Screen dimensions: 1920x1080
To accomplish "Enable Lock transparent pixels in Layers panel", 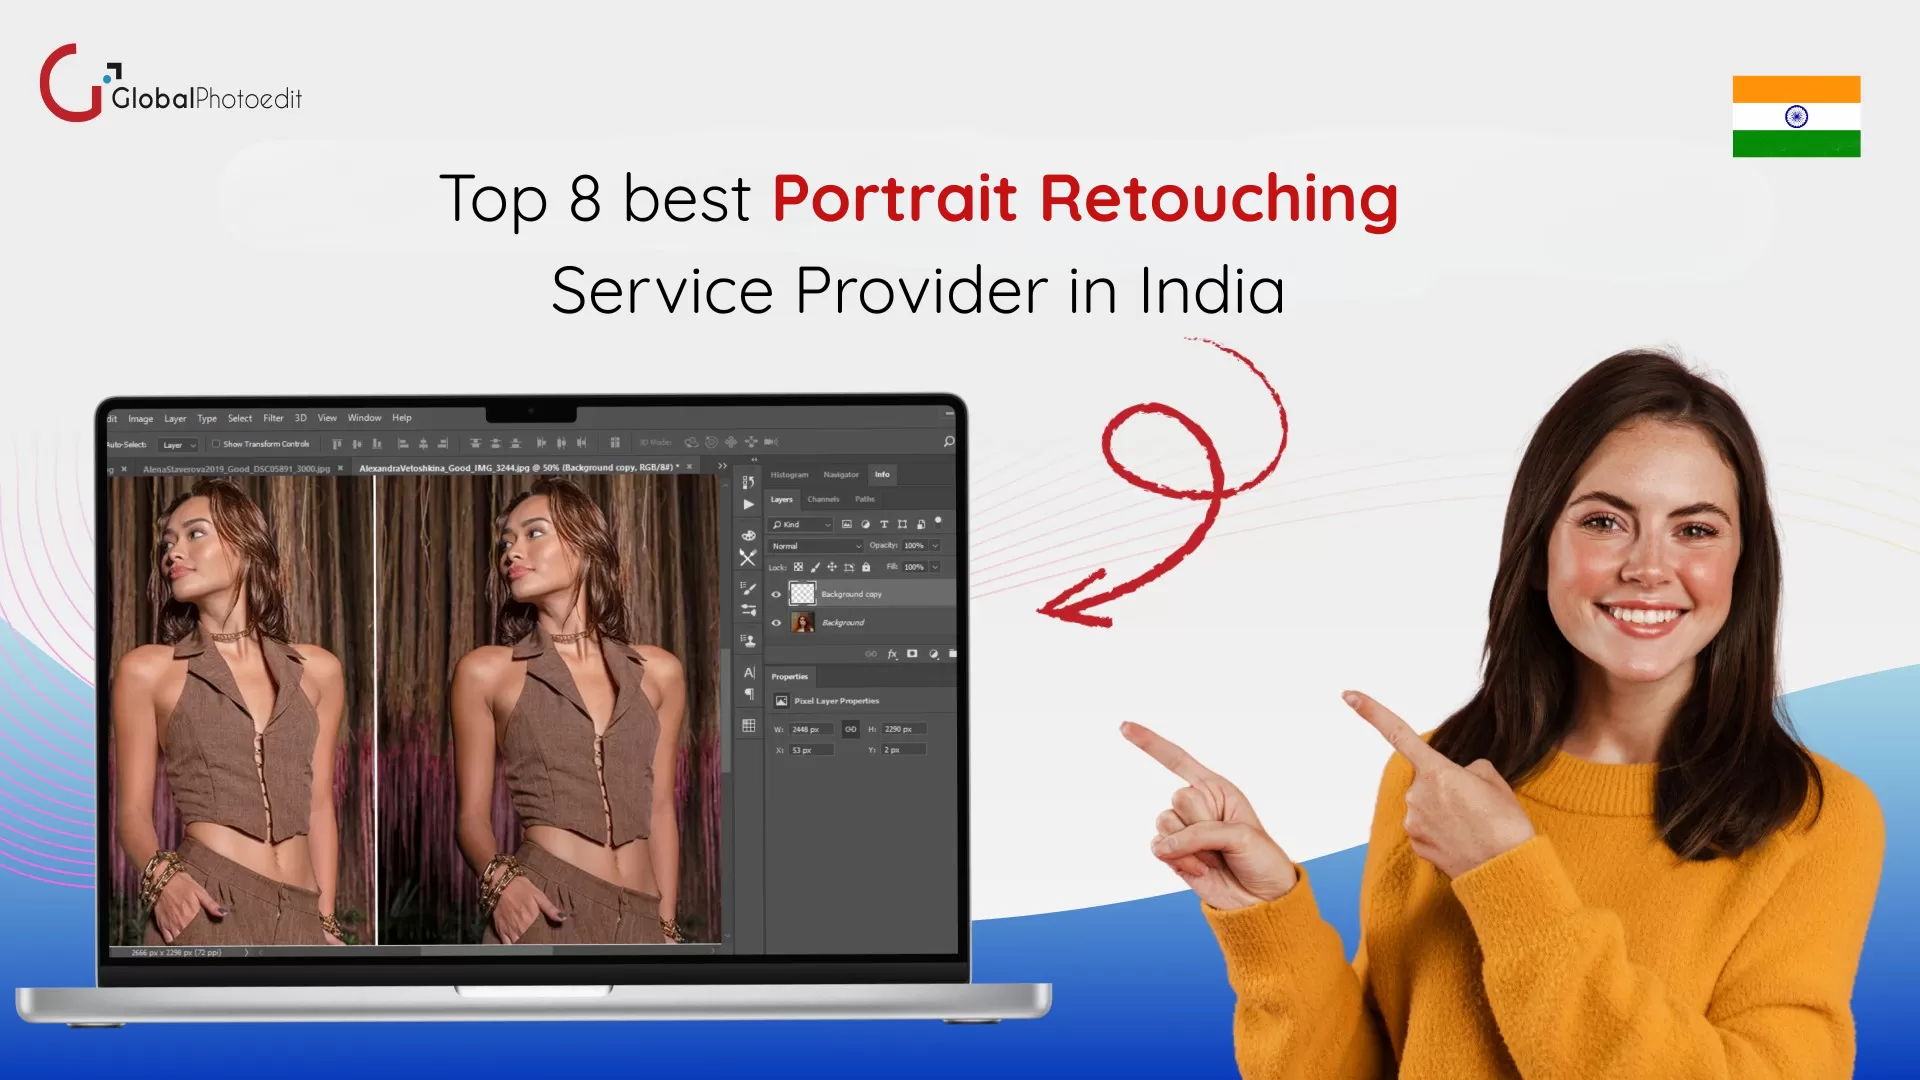I will click(799, 567).
